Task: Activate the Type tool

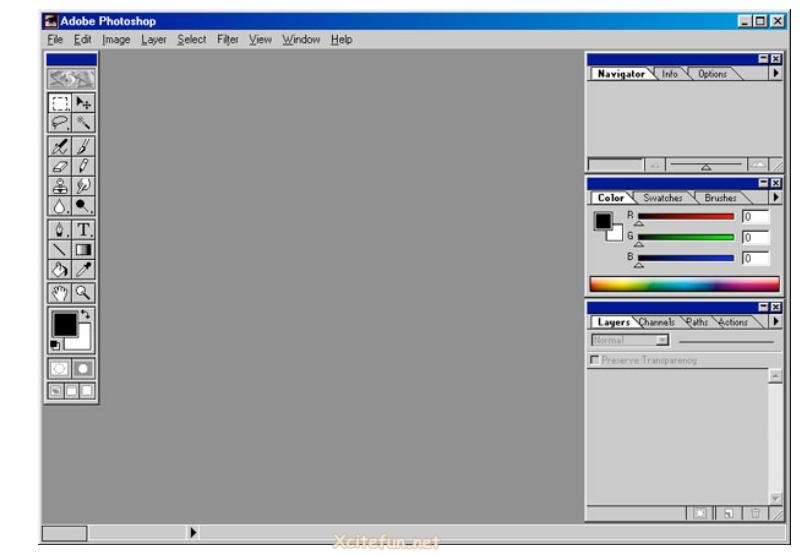Action: click(83, 229)
